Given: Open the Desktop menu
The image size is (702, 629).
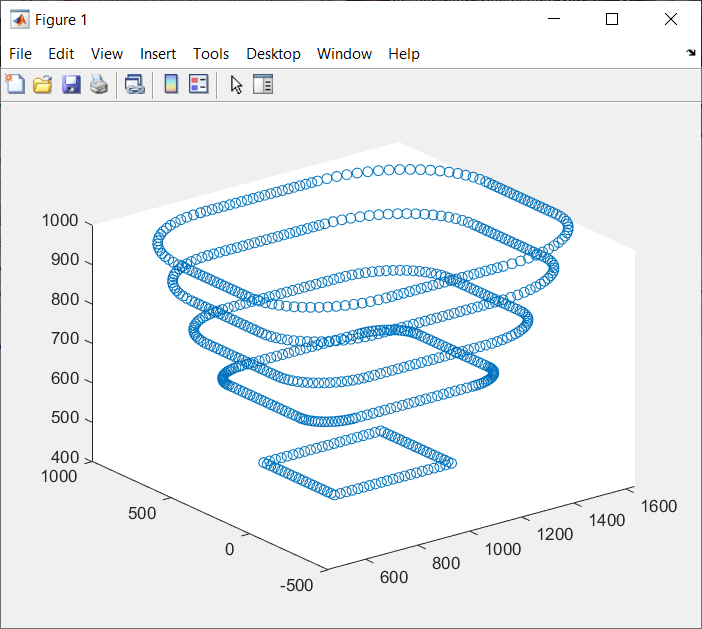Looking at the screenshot, I should pos(273,54).
